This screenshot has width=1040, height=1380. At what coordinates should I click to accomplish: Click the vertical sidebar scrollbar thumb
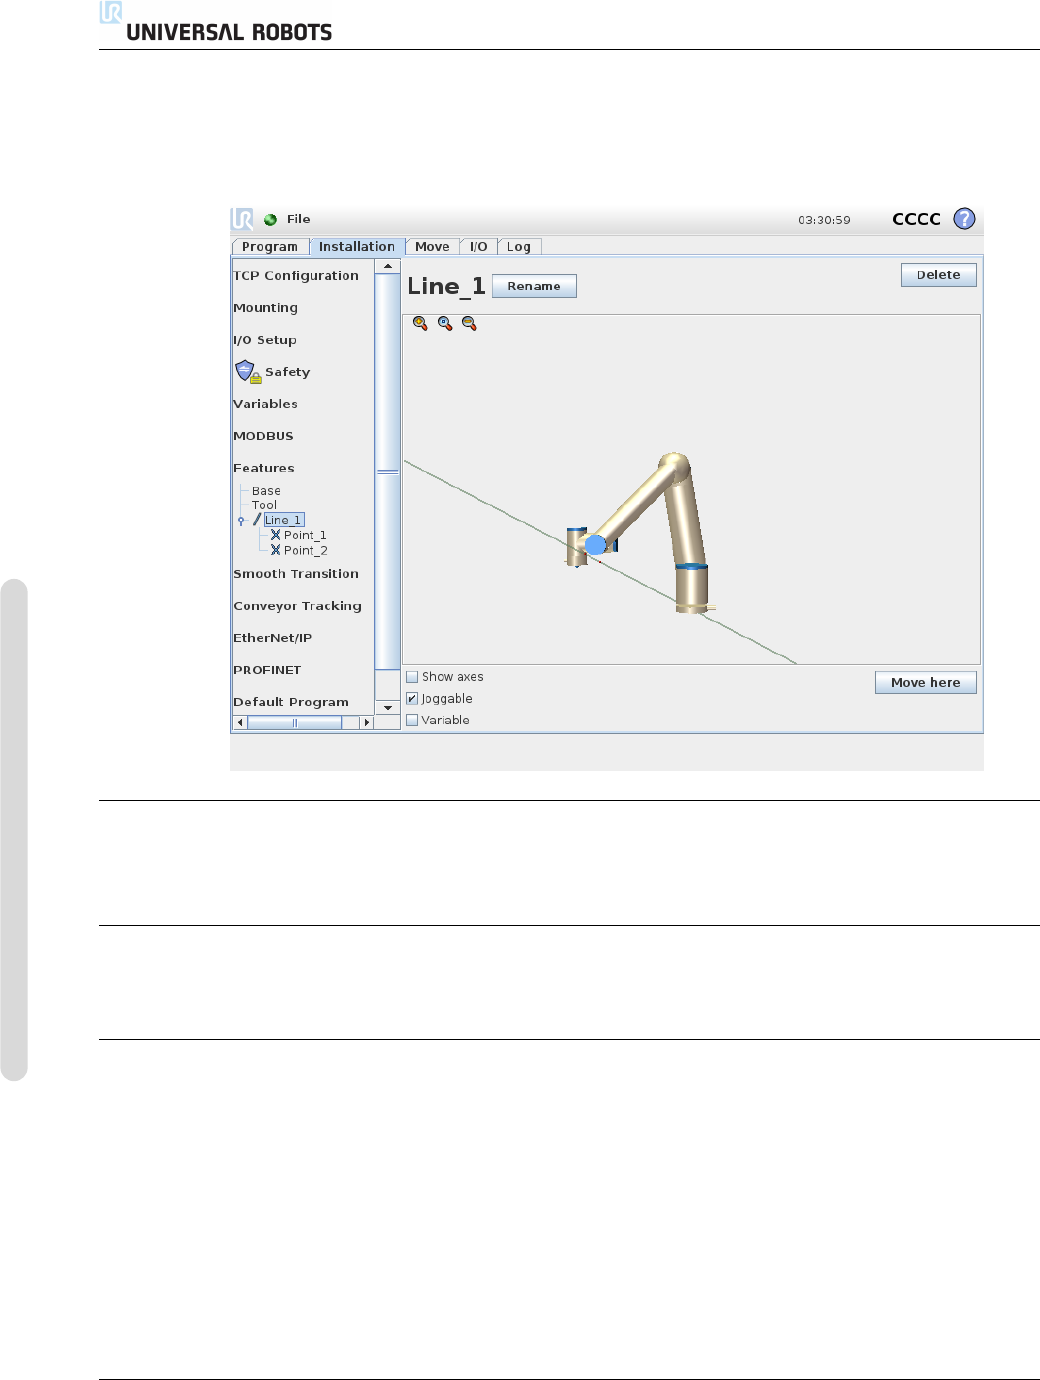[x=387, y=471]
